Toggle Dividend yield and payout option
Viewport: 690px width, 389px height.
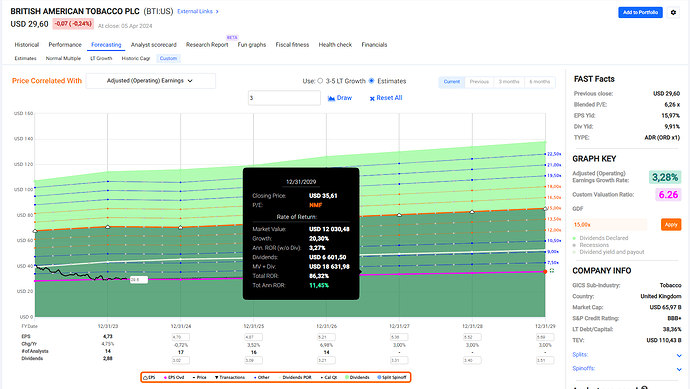point(608,252)
